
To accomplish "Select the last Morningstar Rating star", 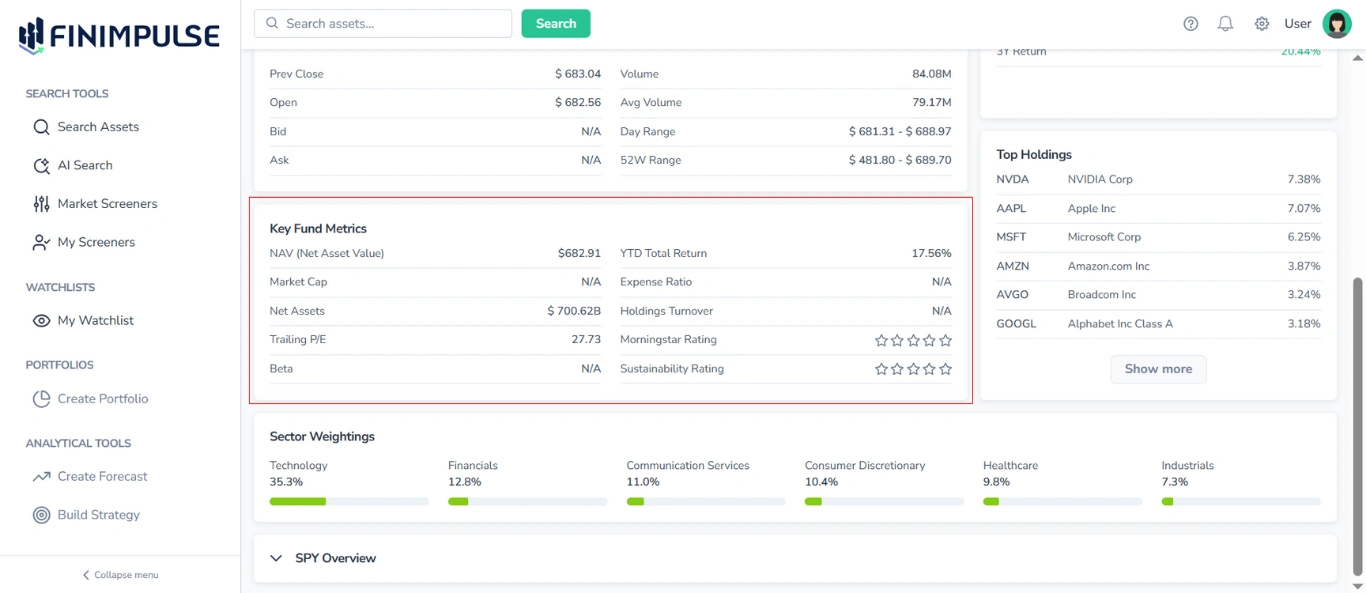I will (x=945, y=340).
